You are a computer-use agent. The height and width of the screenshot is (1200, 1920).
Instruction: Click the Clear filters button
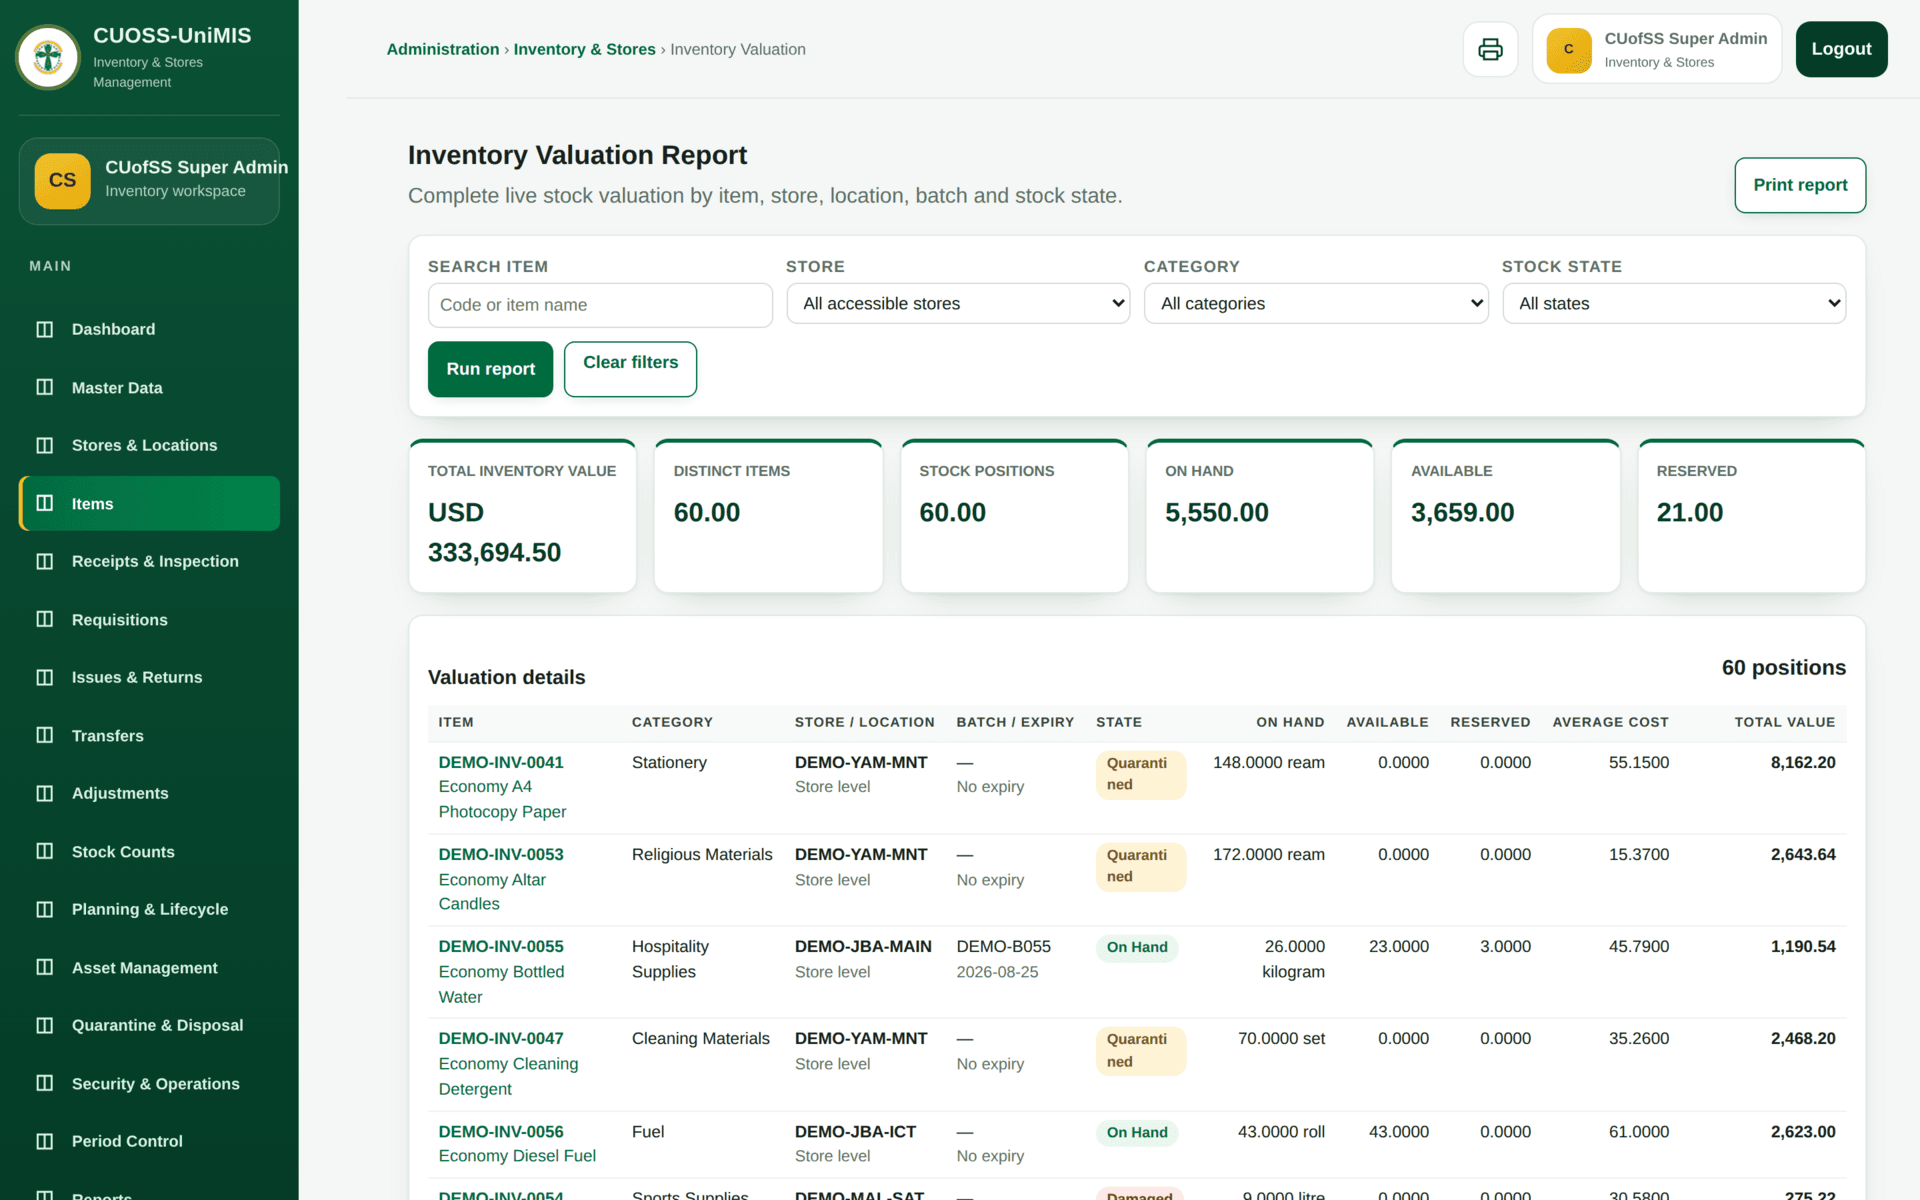coord(630,369)
